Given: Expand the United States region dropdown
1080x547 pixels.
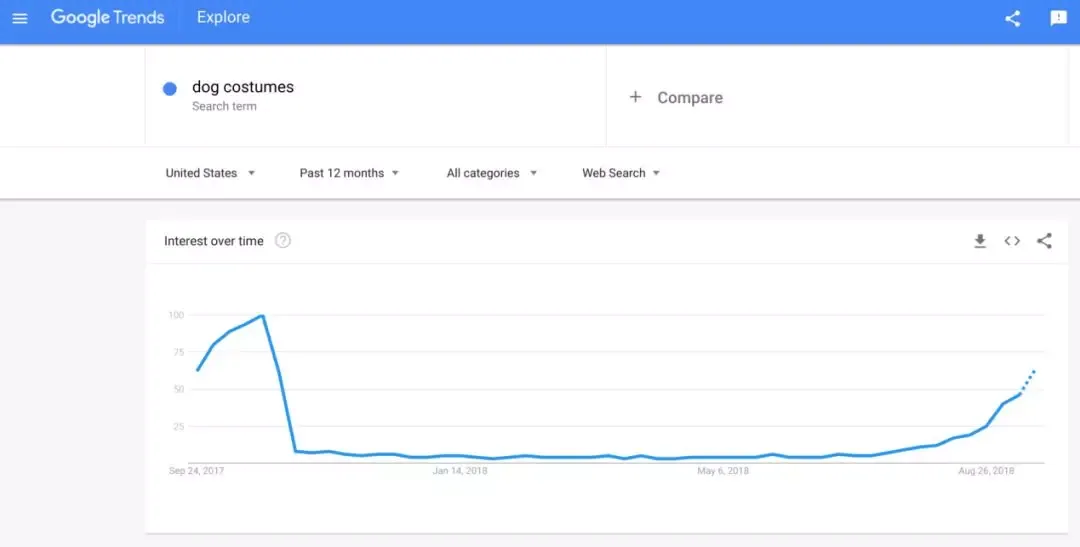Looking at the screenshot, I should (210, 173).
